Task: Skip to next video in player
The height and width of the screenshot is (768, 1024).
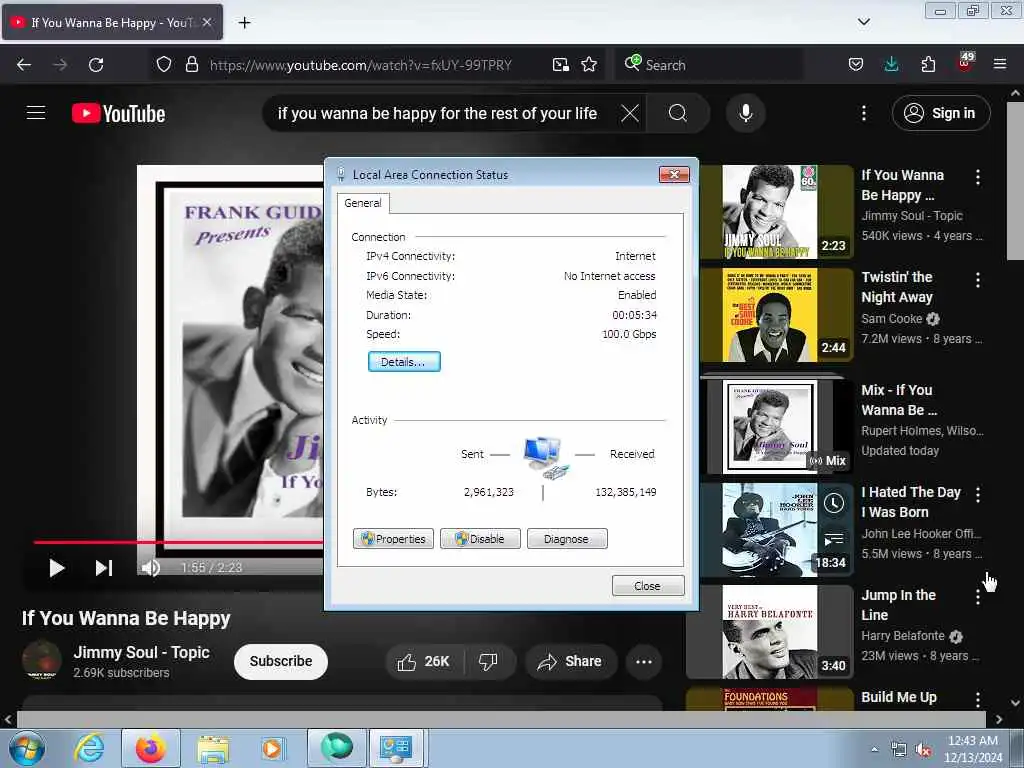Action: [x=104, y=568]
